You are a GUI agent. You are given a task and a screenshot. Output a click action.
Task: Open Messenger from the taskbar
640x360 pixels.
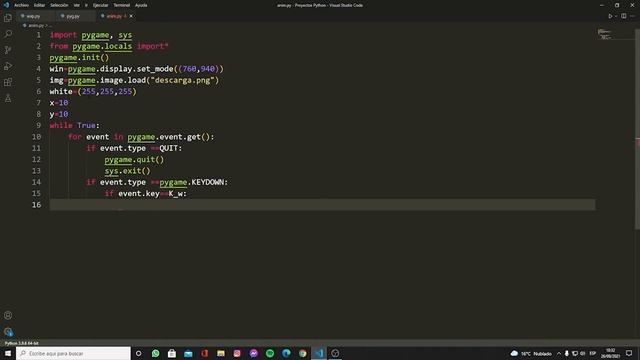click(x=253, y=353)
